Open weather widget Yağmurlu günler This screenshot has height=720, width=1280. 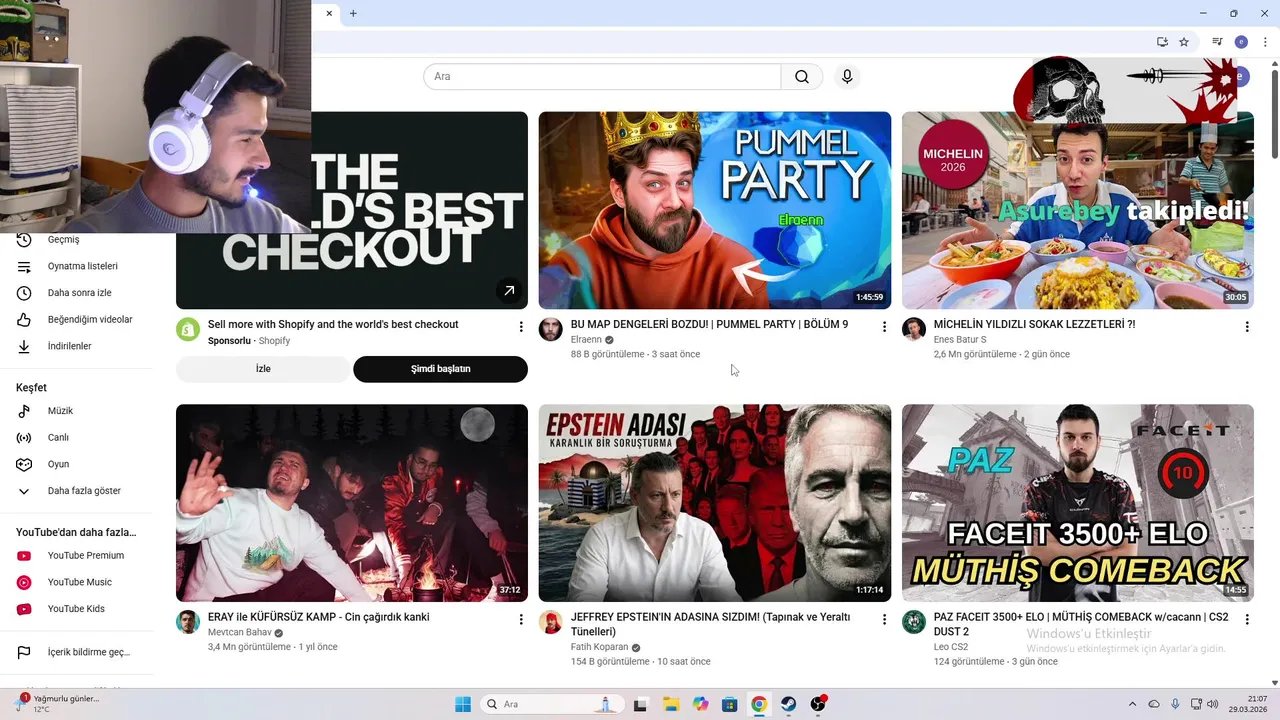58,704
